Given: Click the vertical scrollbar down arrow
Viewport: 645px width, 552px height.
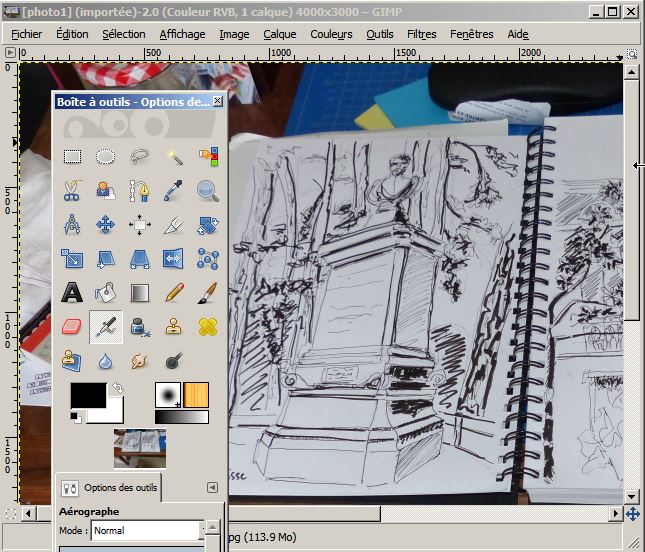Looking at the screenshot, I should pyautogui.click(x=631, y=496).
